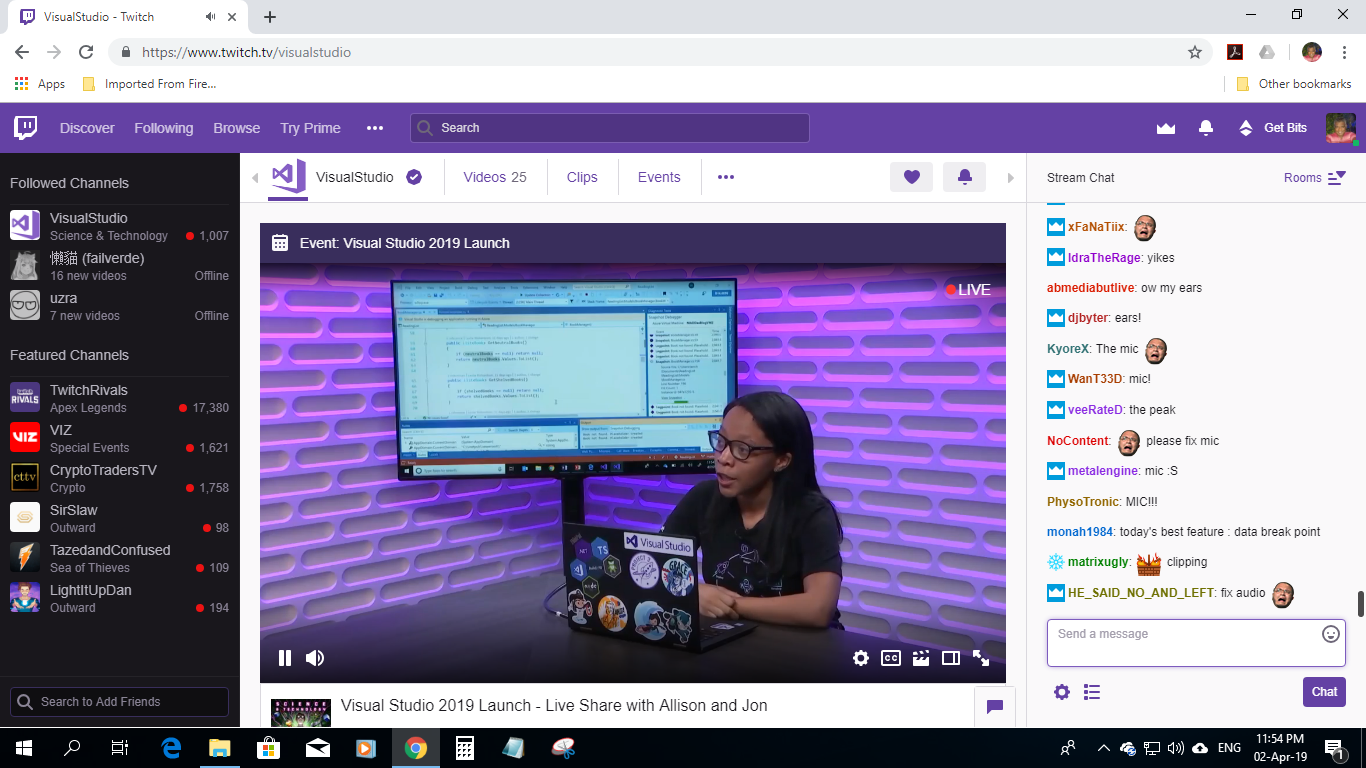Click into the Twitch search field
1366x768 pixels.
pyautogui.click(x=609, y=128)
